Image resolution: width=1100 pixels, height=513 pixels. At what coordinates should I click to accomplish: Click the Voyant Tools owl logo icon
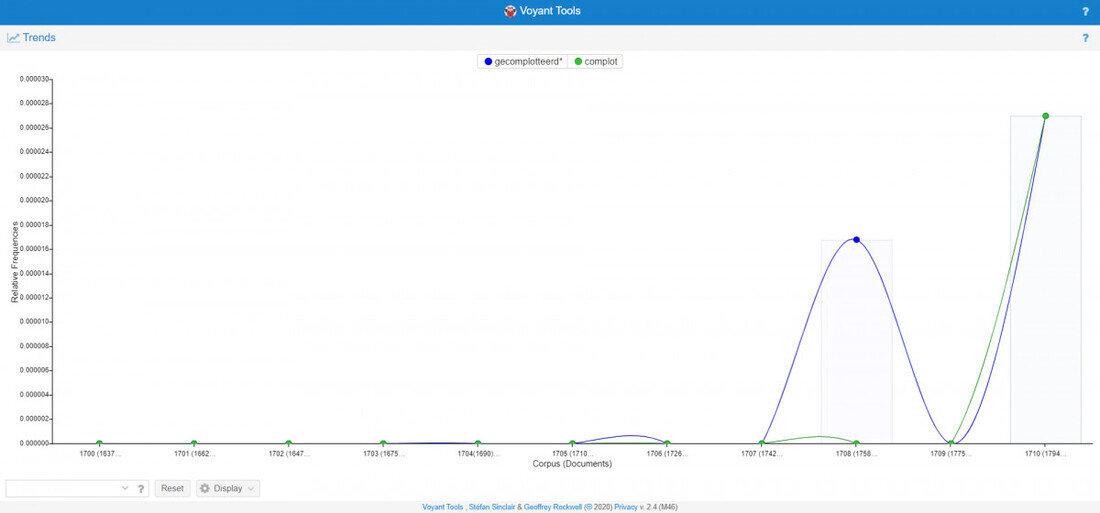click(x=510, y=11)
